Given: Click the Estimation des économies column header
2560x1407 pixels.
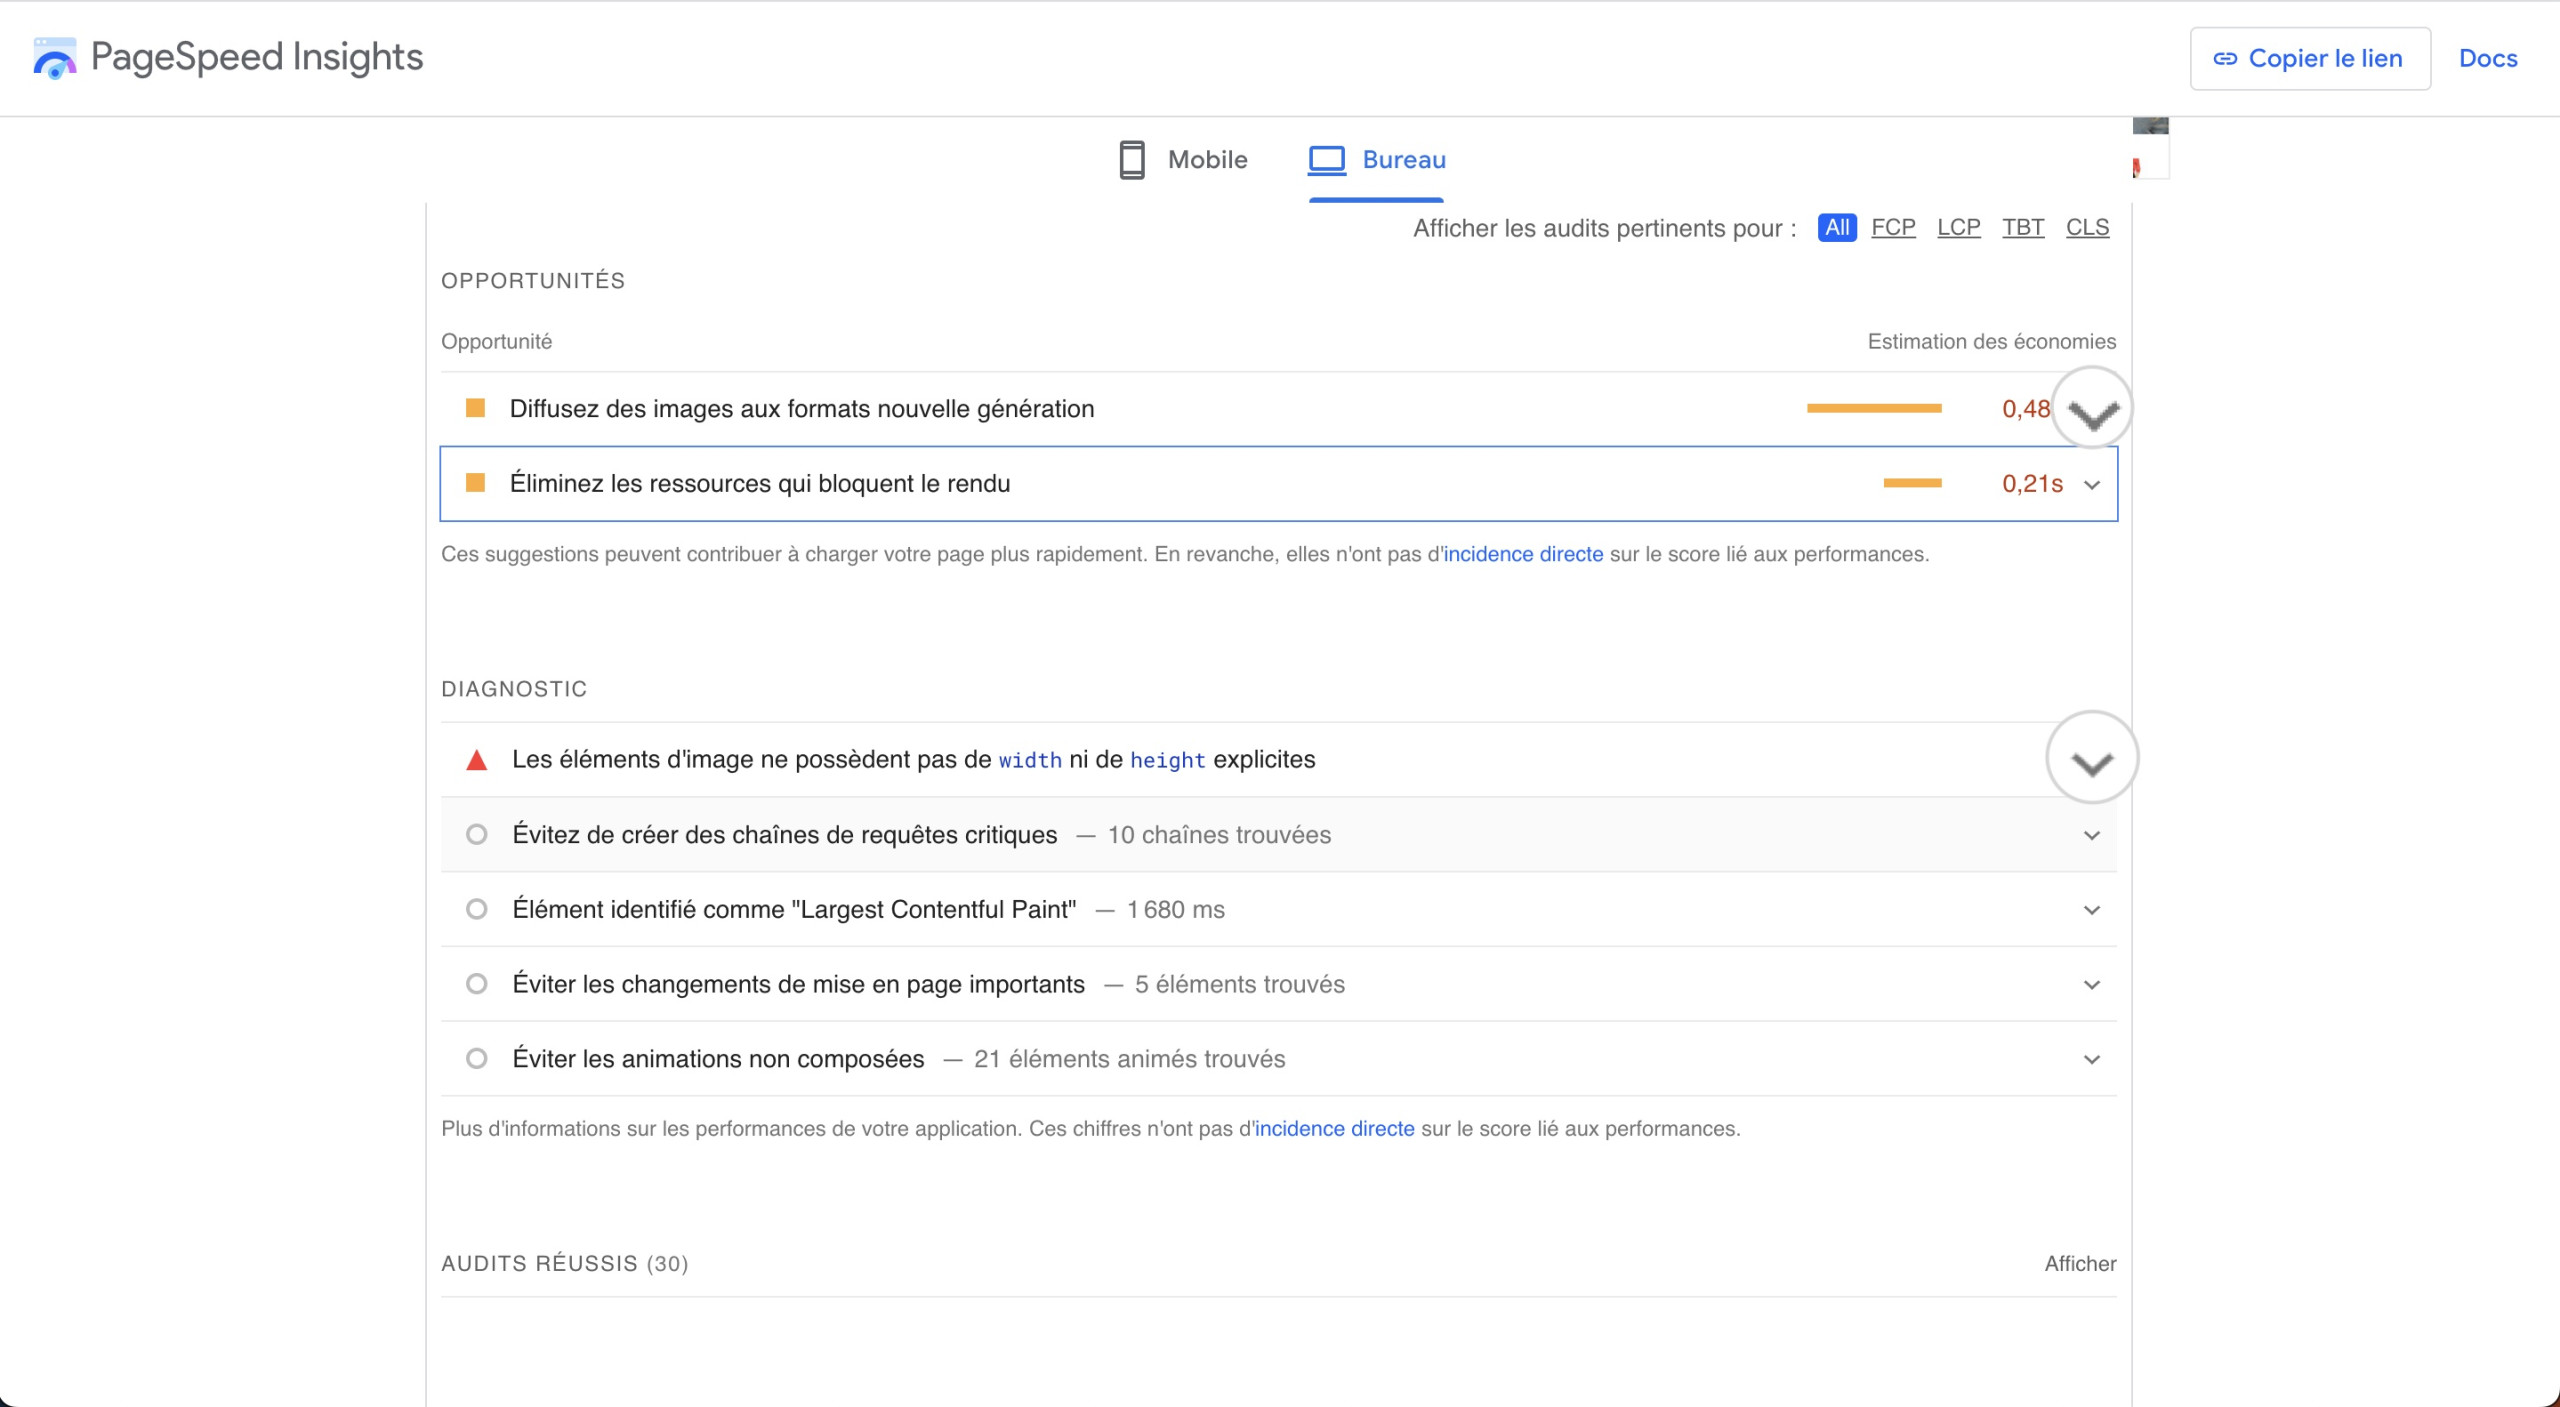Looking at the screenshot, I should click(1991, 342).
